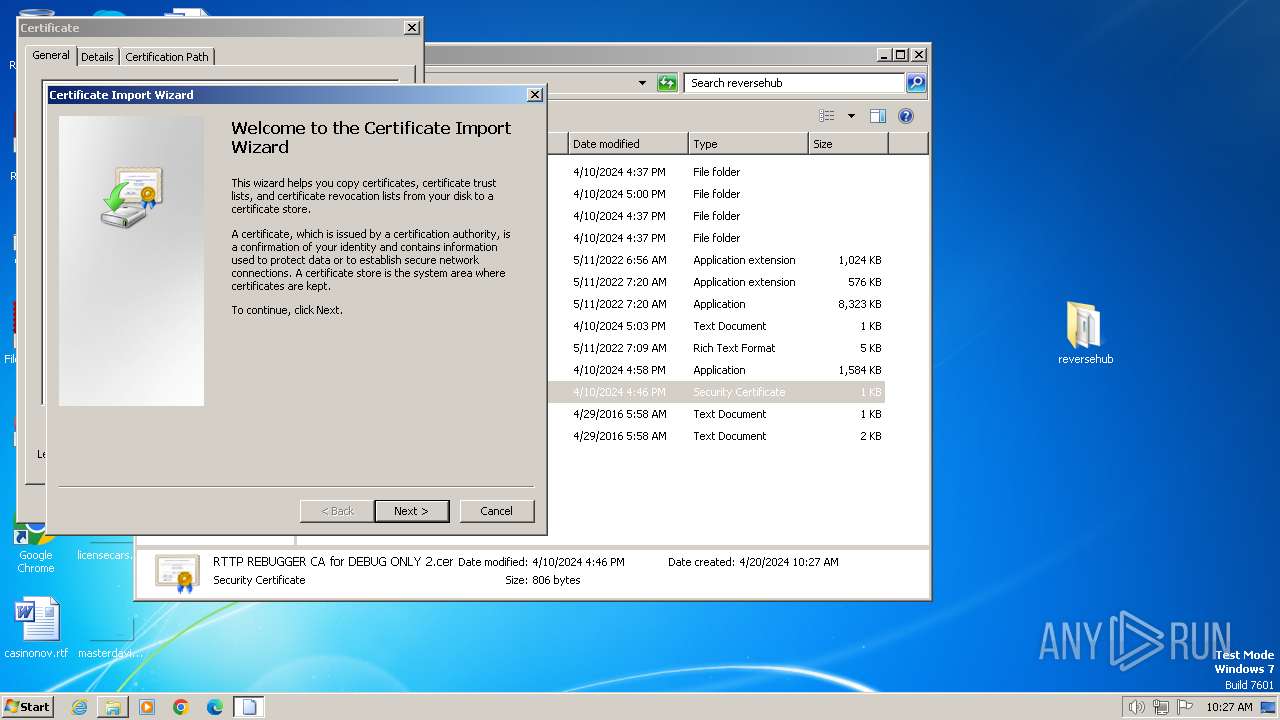Select the 576 KB Application extension row
This screenshot has width=1280, height=720.
point(716,282)
